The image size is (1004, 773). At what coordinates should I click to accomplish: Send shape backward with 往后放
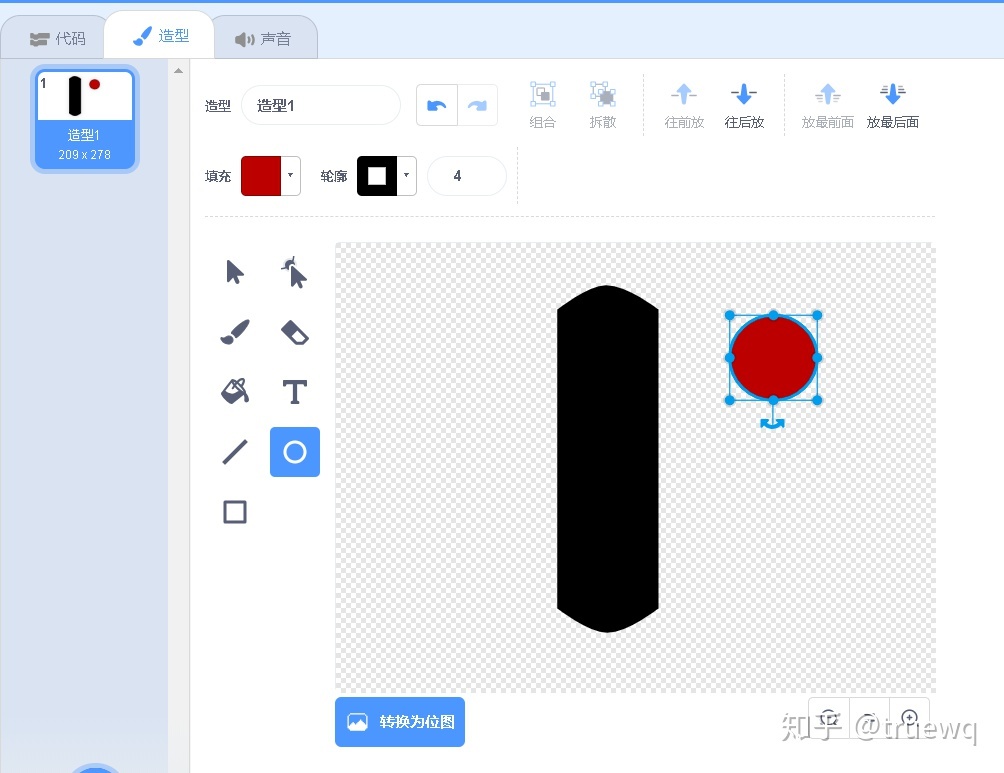click(x=744, y=105)
